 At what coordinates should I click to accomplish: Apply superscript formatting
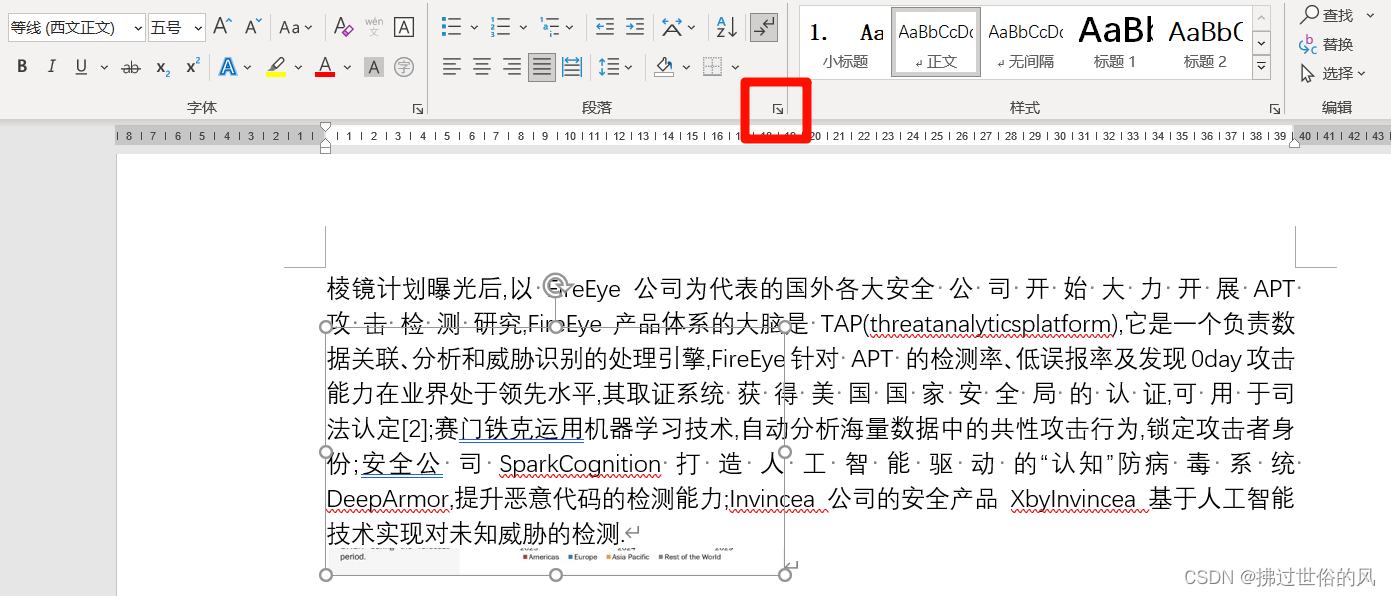pyautogui.click(x=193, y=68)
